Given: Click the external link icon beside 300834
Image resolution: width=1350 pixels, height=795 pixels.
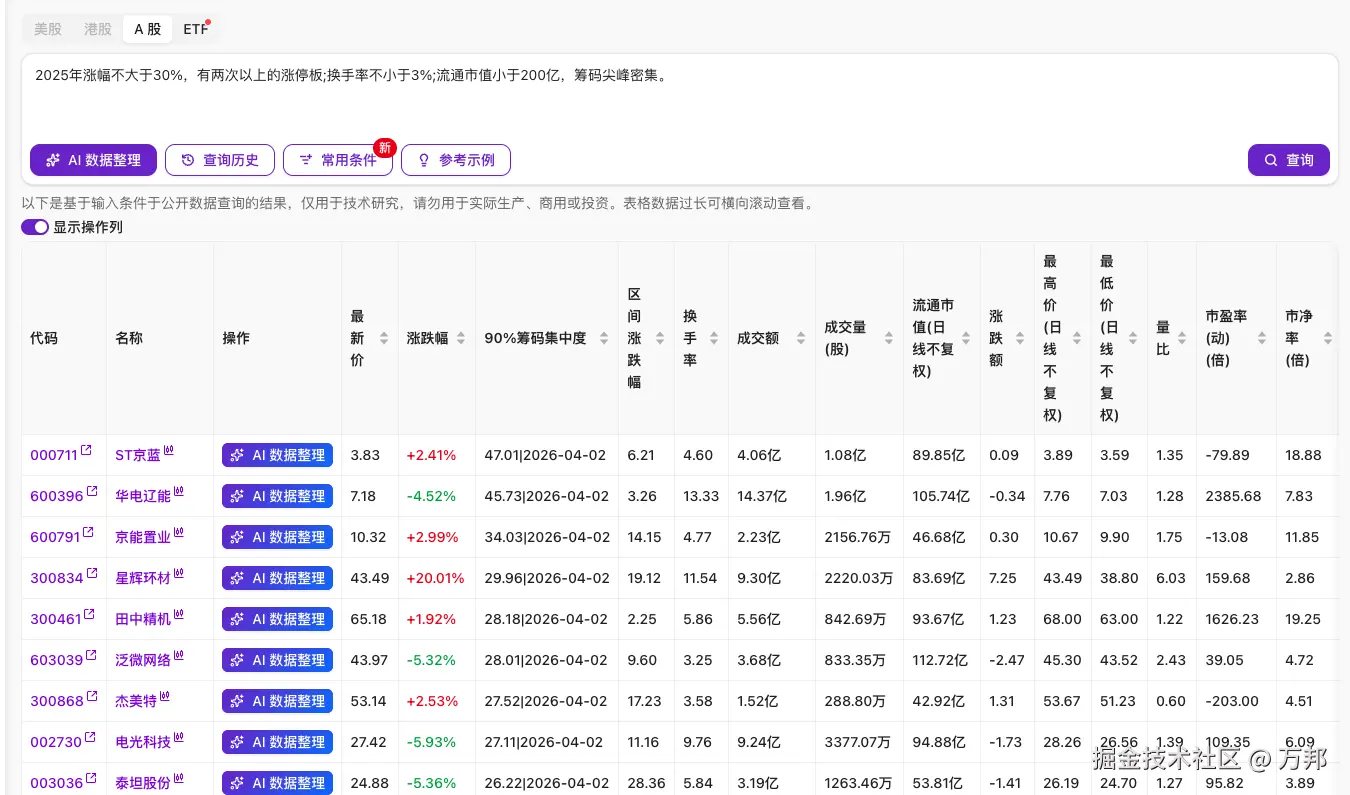Looking at the screenshot, I should pos(90,572).
